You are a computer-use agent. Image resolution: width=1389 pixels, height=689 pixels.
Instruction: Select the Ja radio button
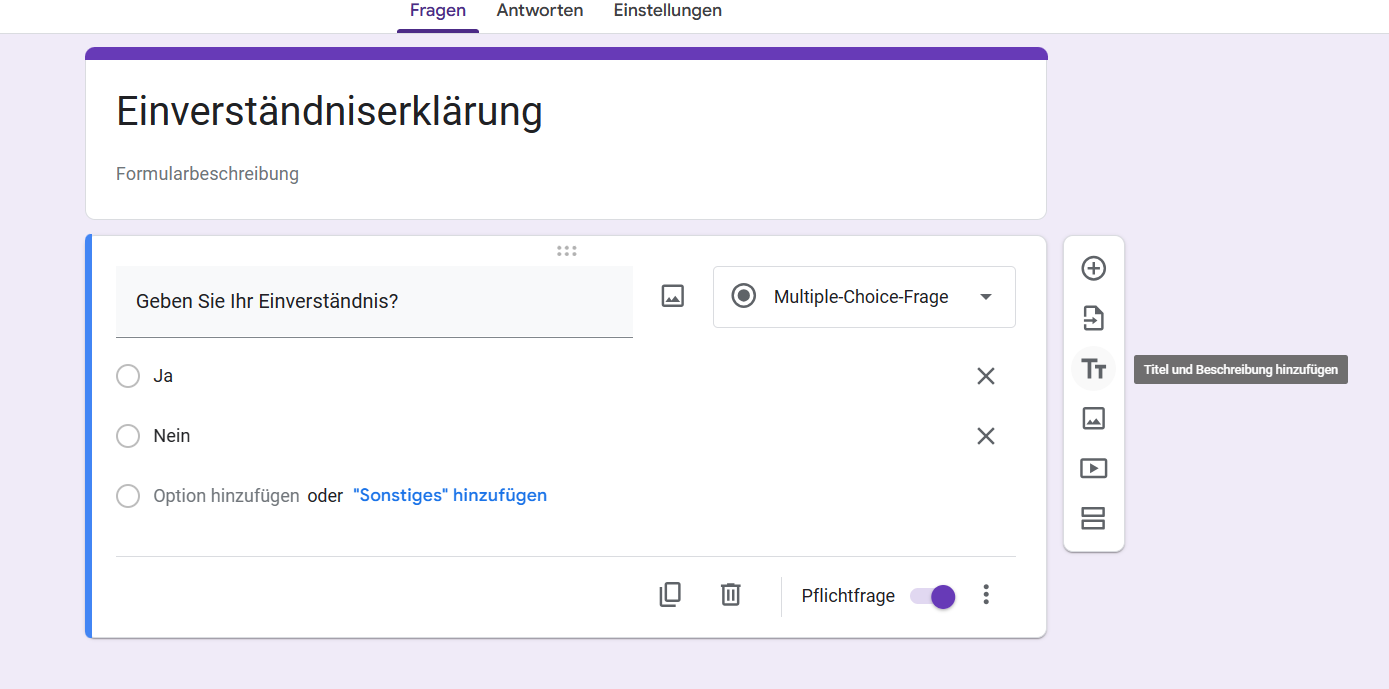point(128,376)
